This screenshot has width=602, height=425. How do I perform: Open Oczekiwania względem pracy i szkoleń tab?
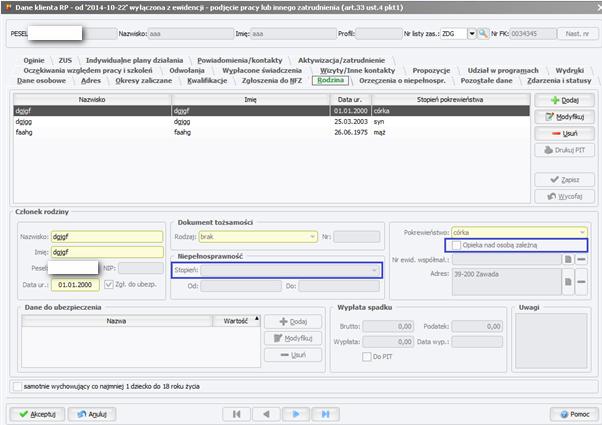[x=88, y=71]
